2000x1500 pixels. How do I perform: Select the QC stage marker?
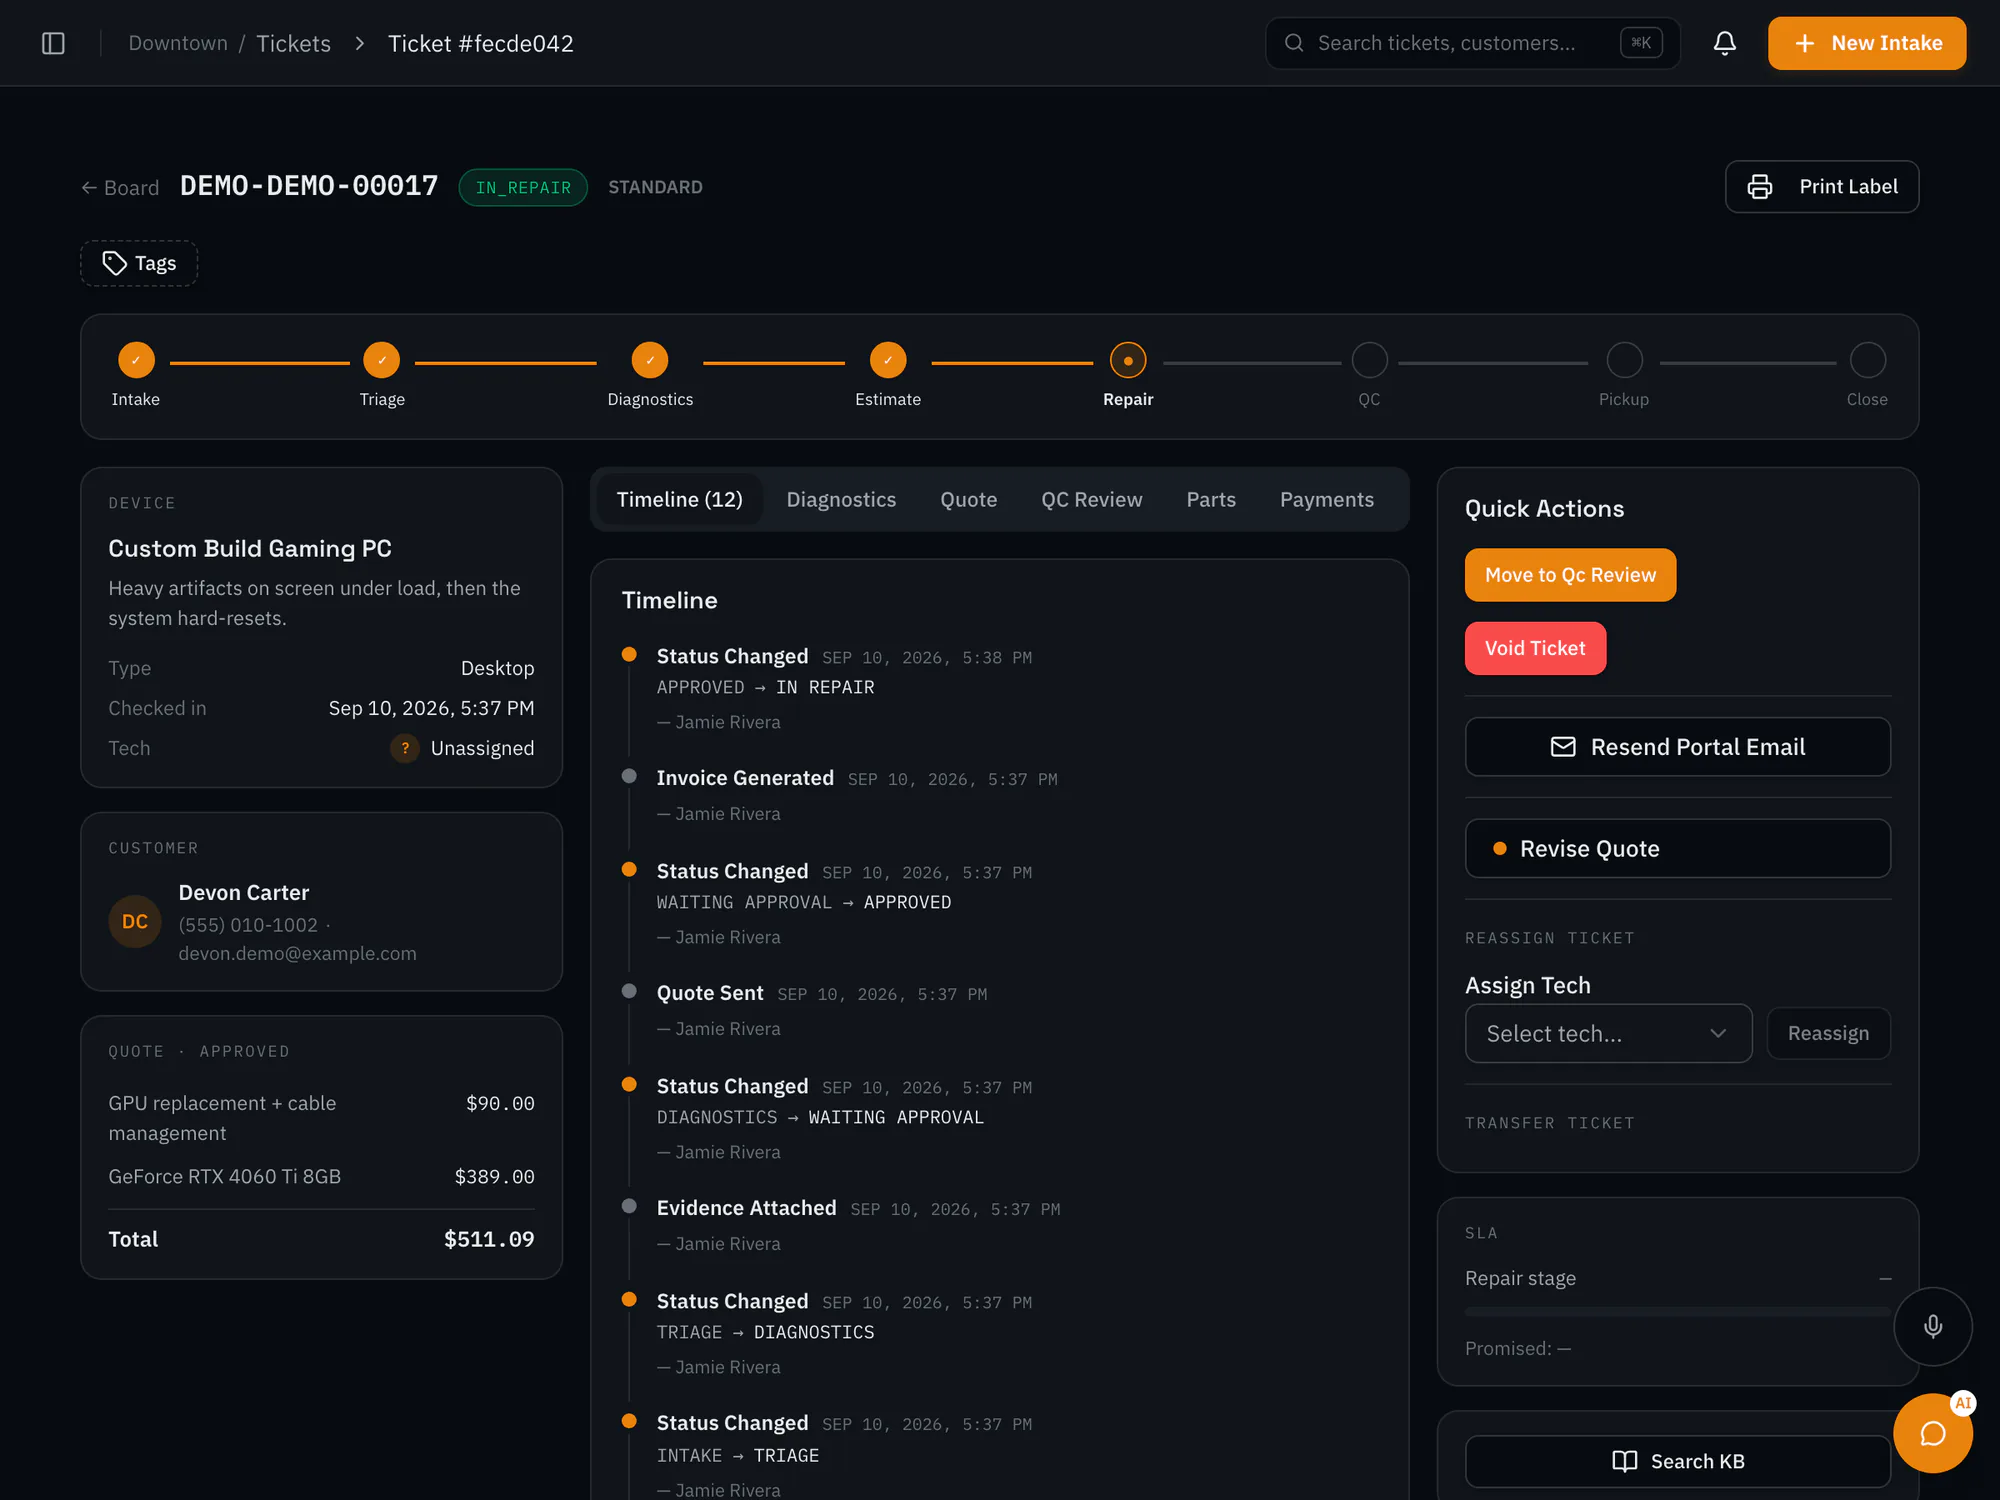pos(1369,360)
